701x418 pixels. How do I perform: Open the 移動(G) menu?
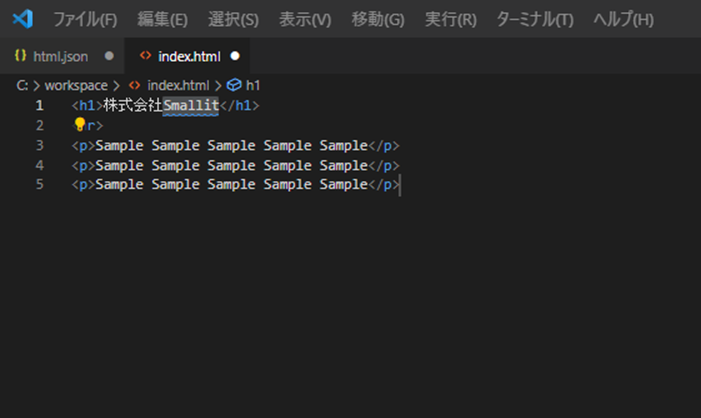pos(378,20)
